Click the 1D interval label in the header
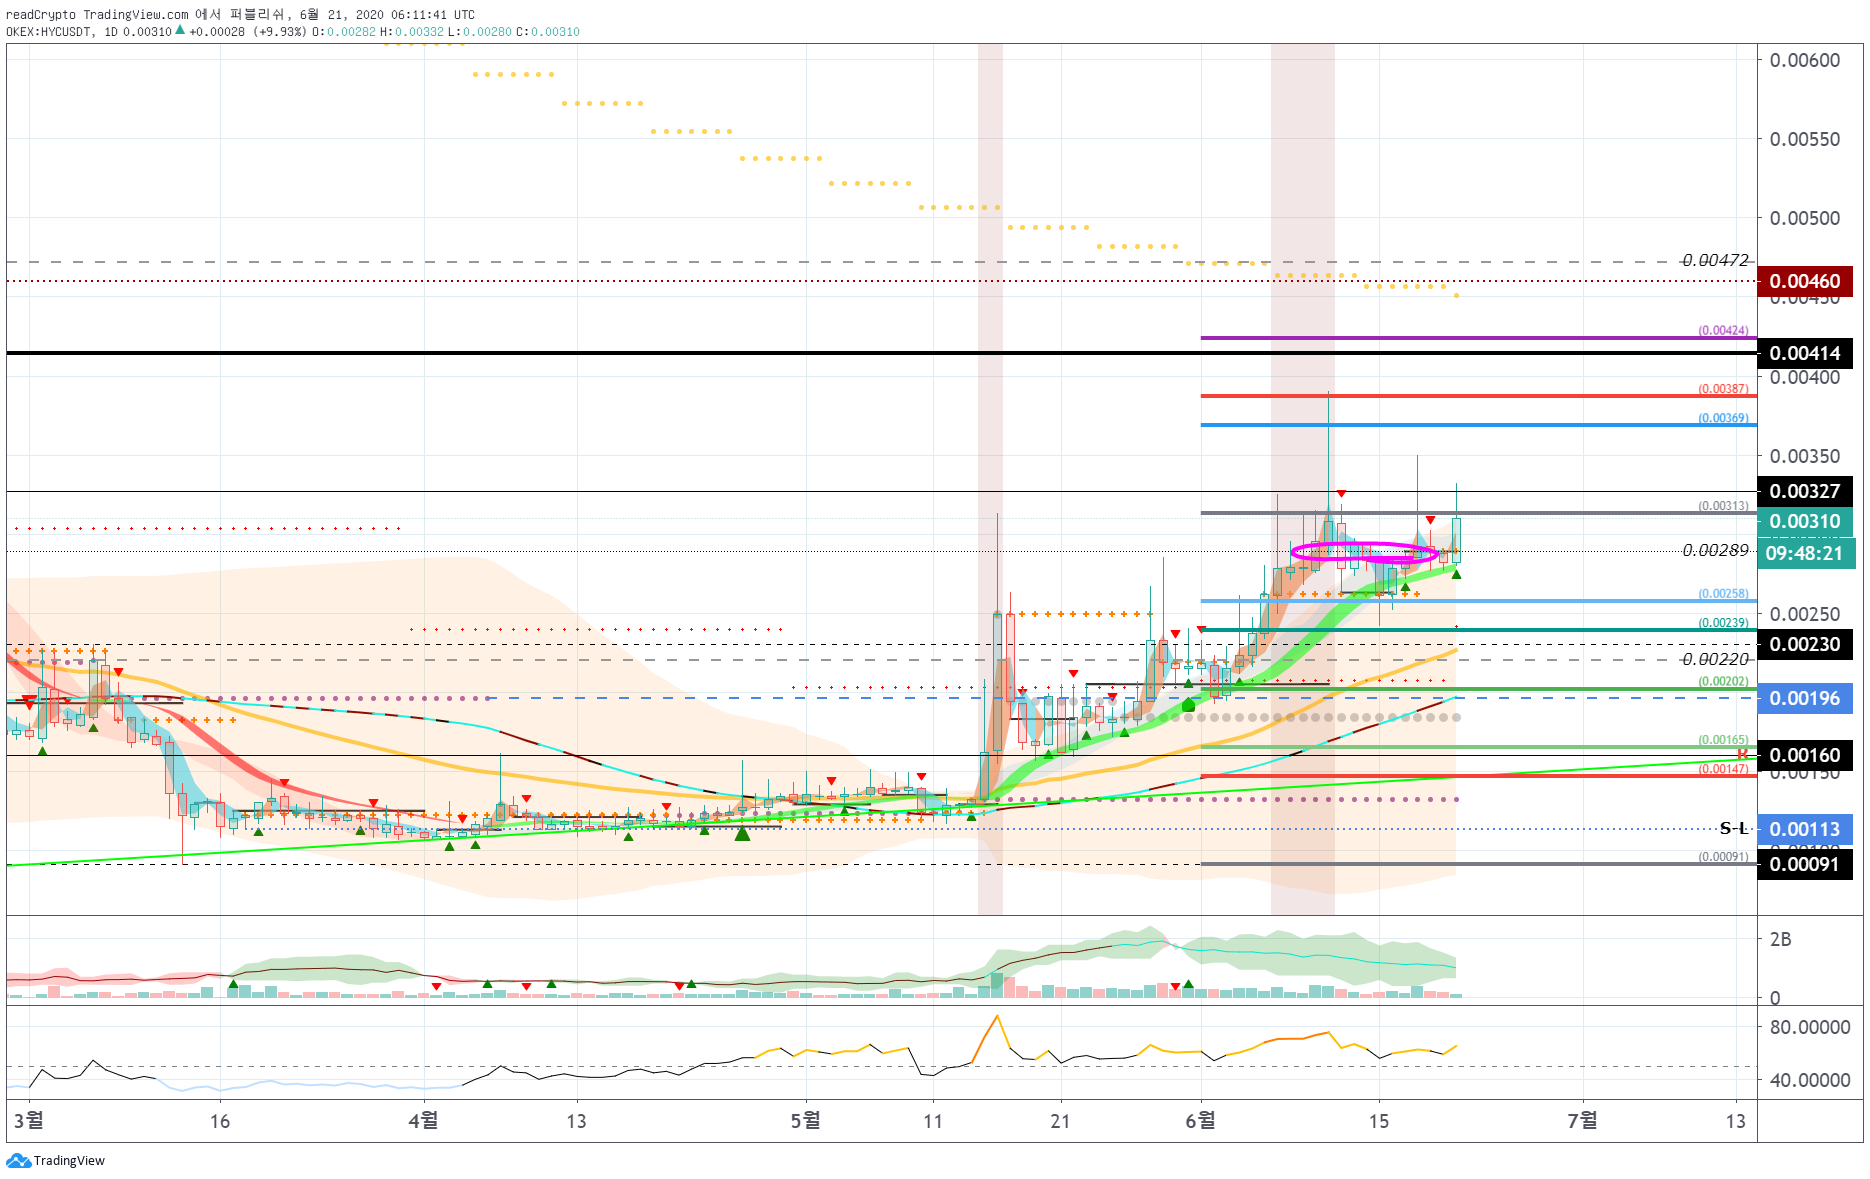Viewport: 1870px width, 1179px height. coord(111,32)
